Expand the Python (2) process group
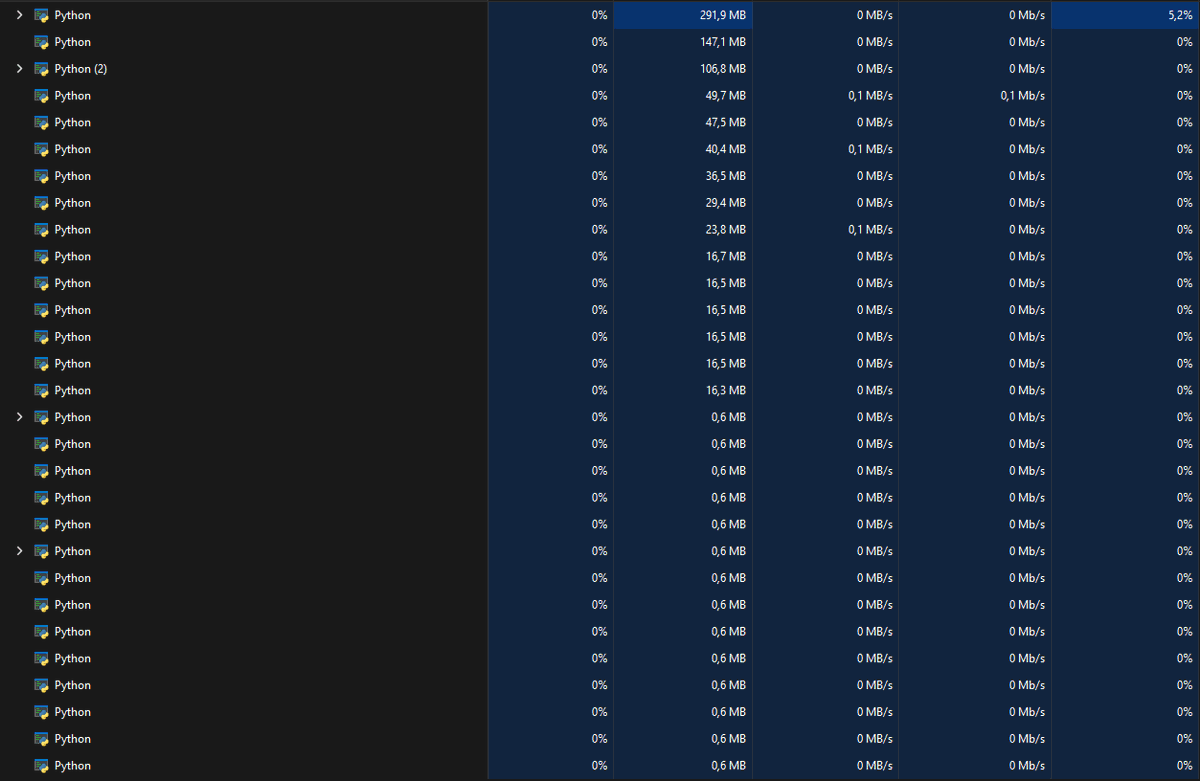Viewport: 1200px width, 781px height. click(x=19, y=69)
